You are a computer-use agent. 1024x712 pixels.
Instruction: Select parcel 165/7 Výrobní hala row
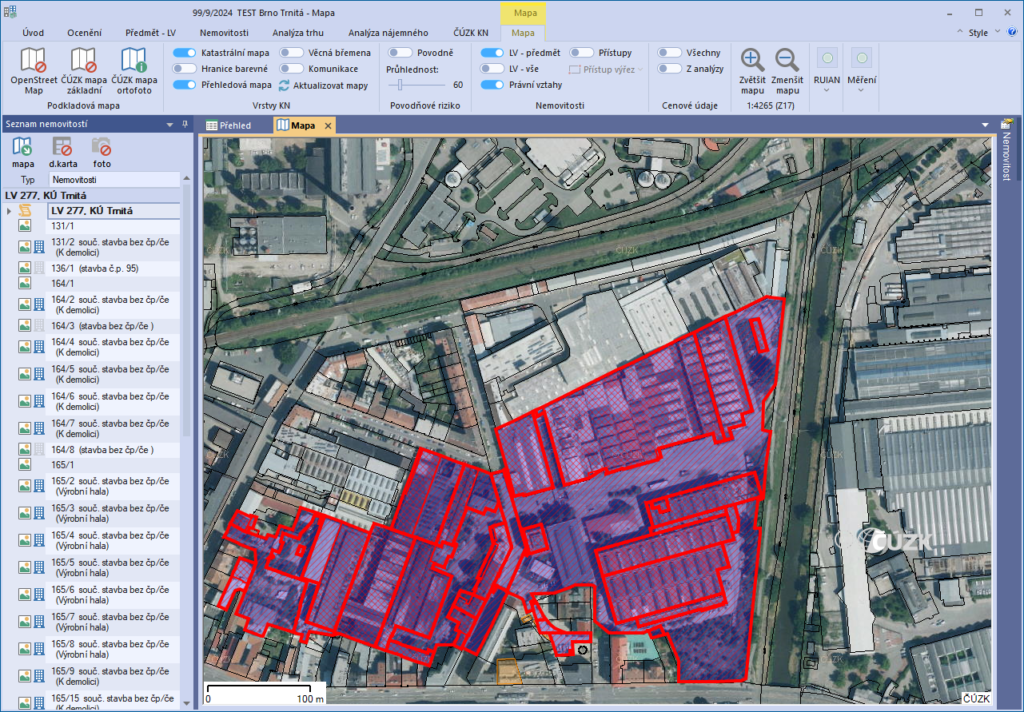(114, 622)
